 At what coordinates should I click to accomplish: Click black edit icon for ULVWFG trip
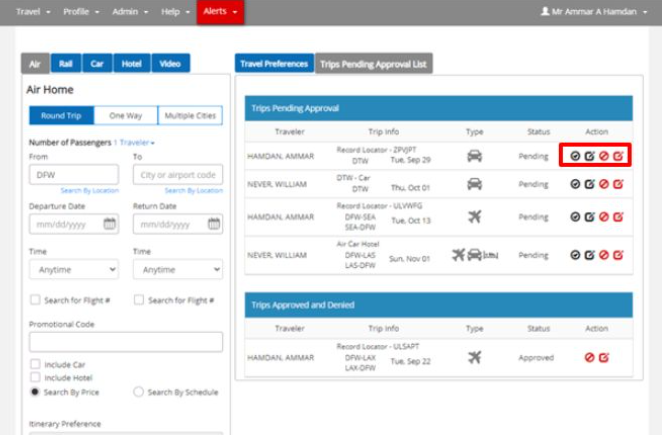[589, 217]
